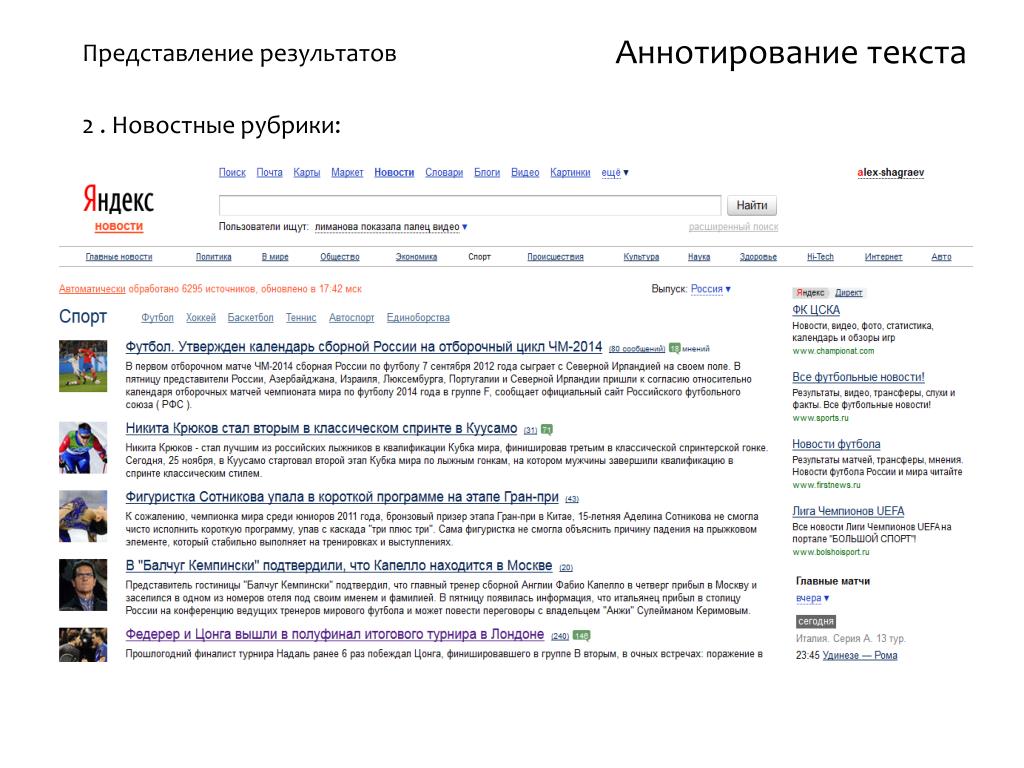Open the Единоборства subcategory
This screenshot has height=768, width=1024.
[x=418, y=317]
